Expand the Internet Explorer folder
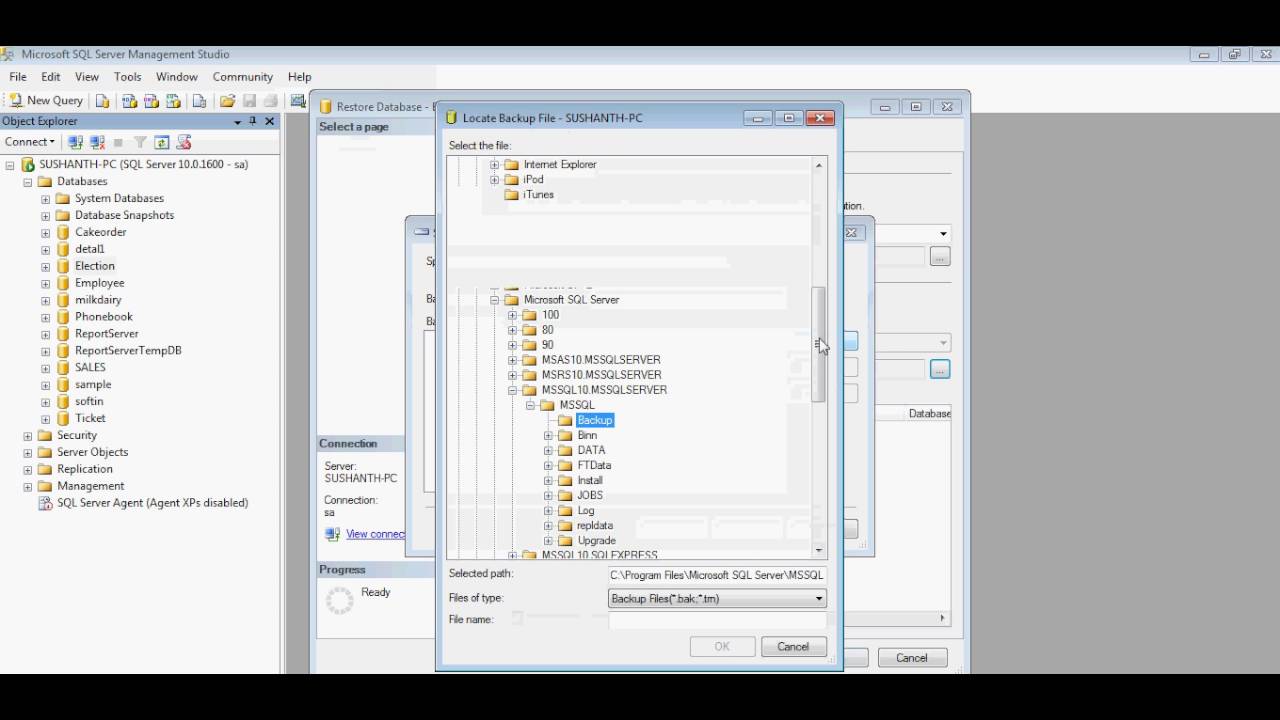Screen dimensions: 1280x720 coord(494,165)
